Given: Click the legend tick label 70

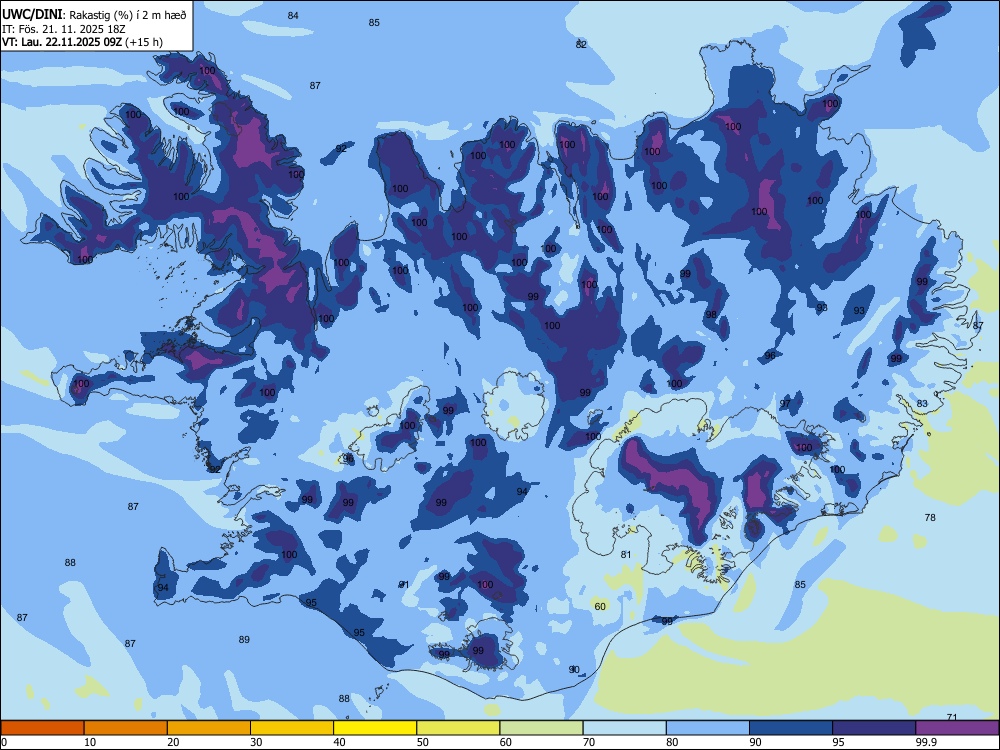Looking at the screenshot, I should coord(589,742).
